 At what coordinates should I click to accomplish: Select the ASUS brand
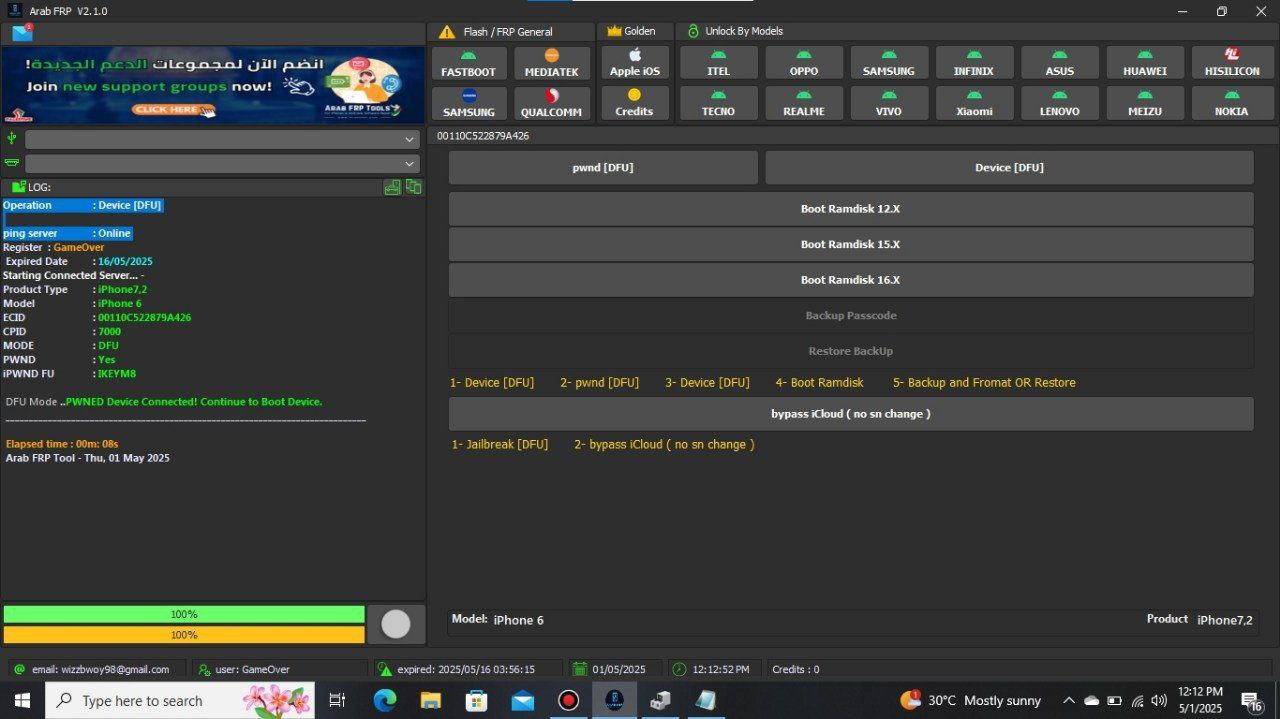[x=1059, y=63]
